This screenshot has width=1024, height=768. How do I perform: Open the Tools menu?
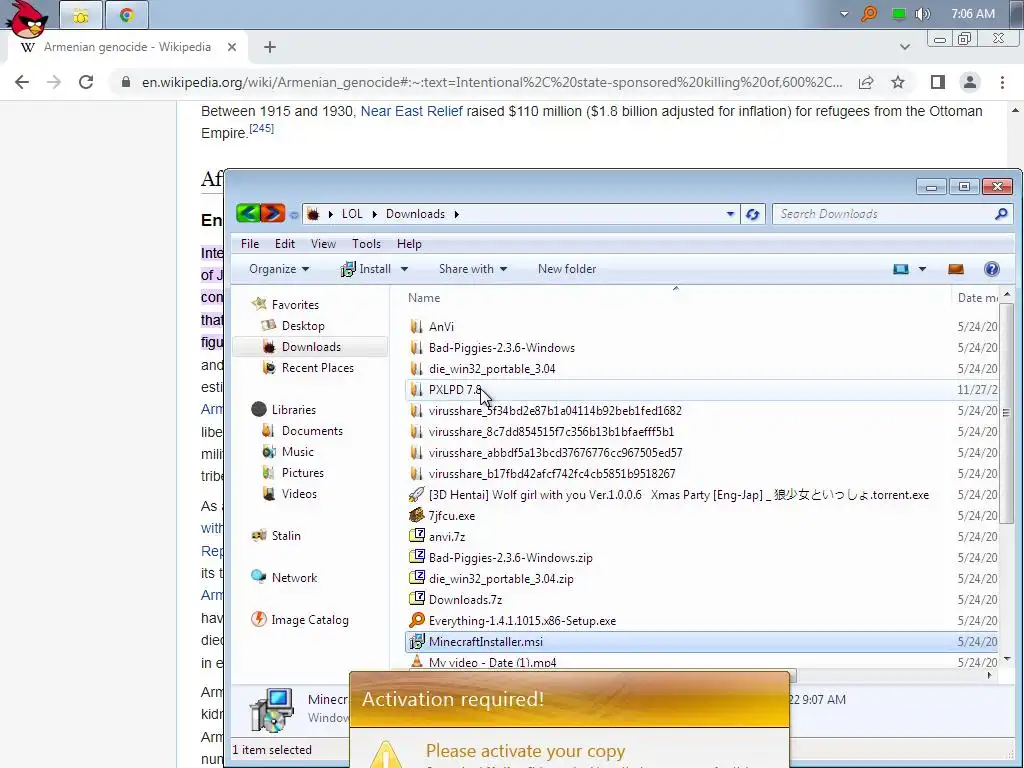[x=366, y=244]
